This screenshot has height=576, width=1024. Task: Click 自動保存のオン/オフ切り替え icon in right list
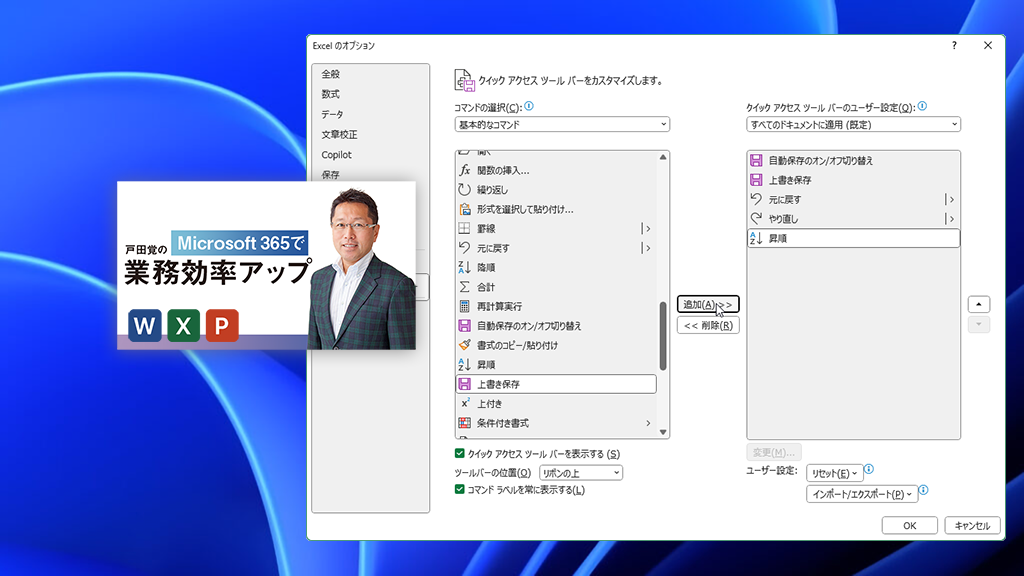(x=756, y=161)
